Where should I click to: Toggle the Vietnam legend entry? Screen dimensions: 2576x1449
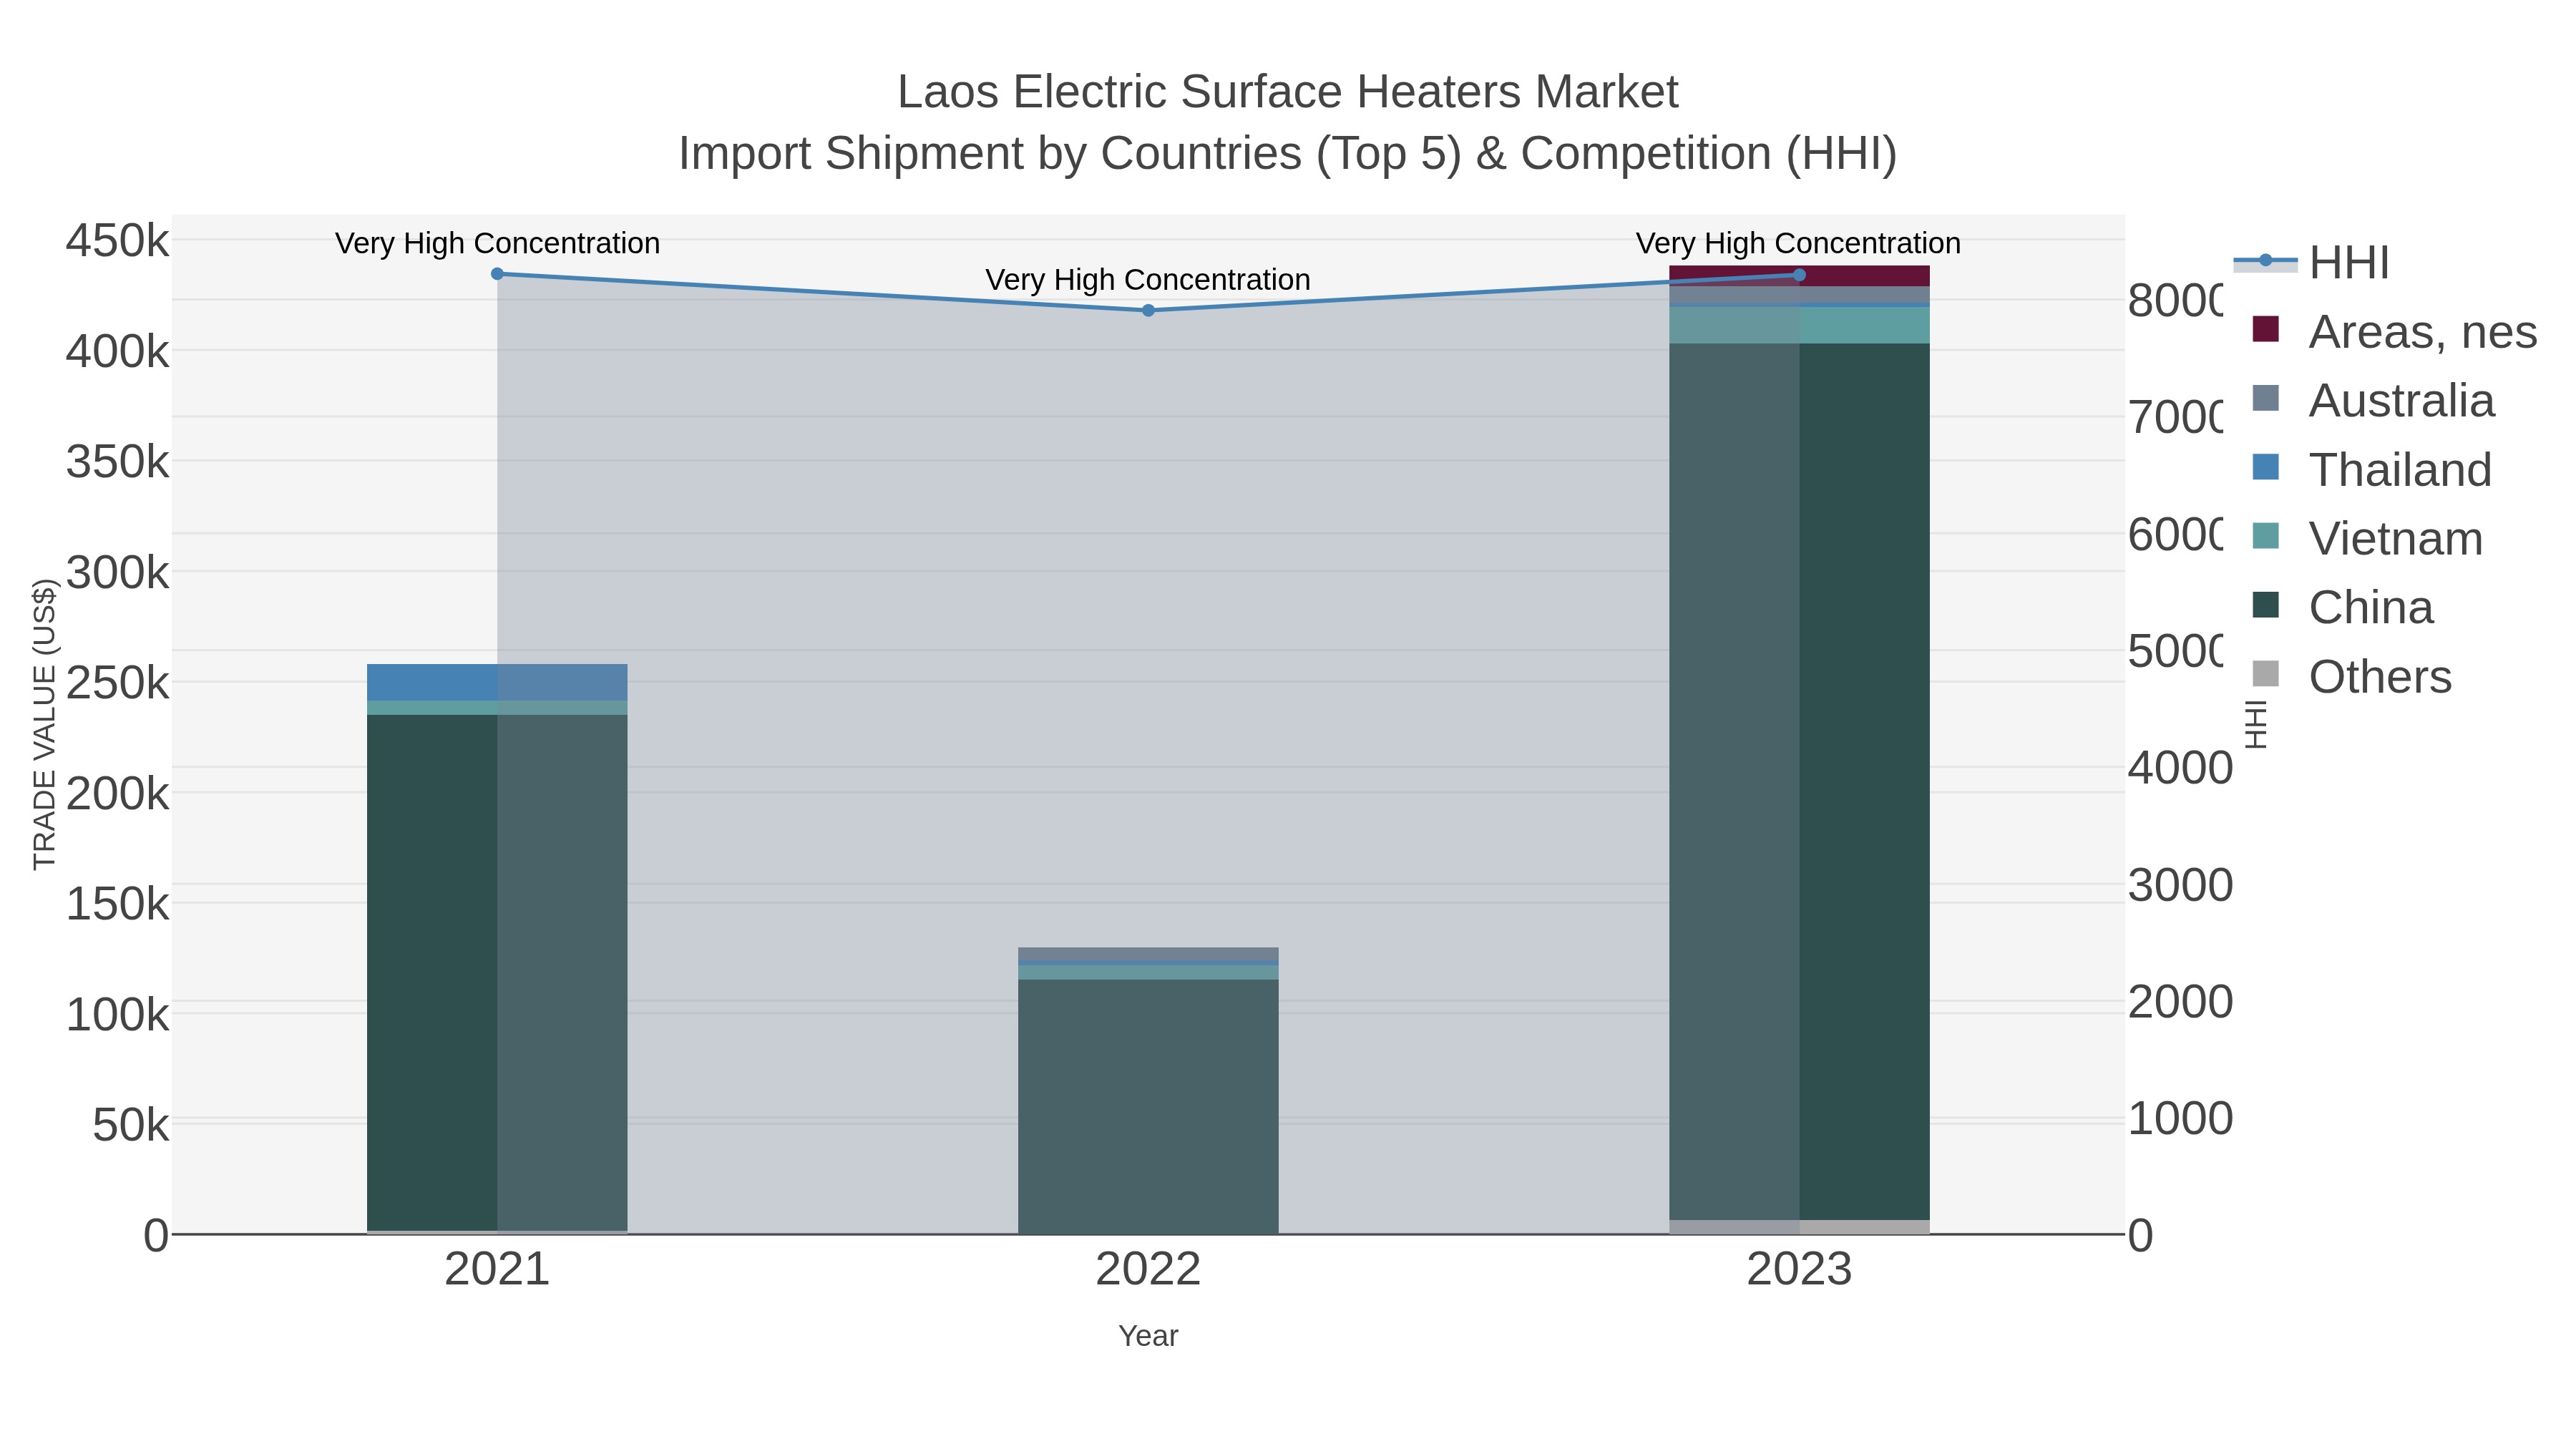[x=2367, y=539]
